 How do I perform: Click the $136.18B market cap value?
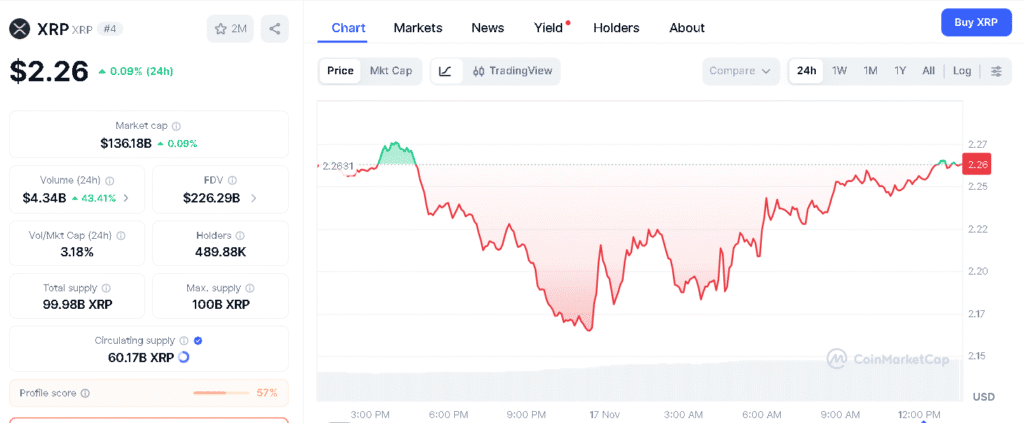point(126,143)
